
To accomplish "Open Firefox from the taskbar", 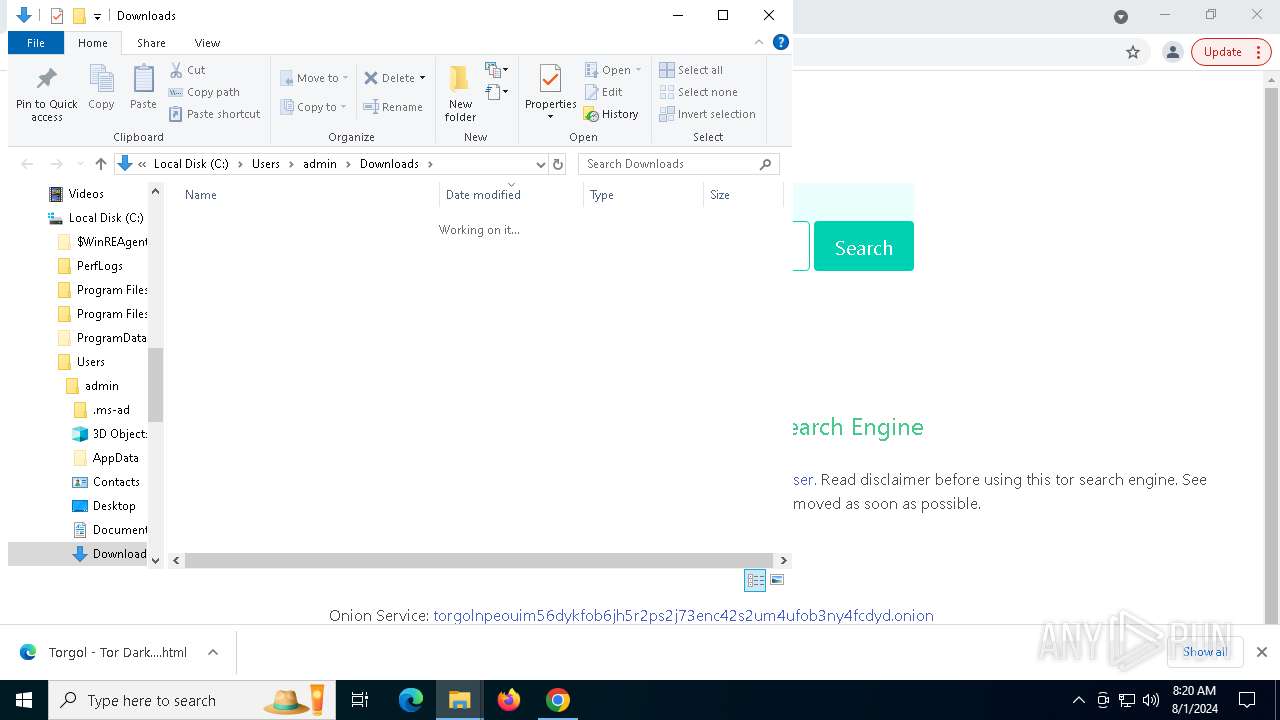I will point(509,700).
